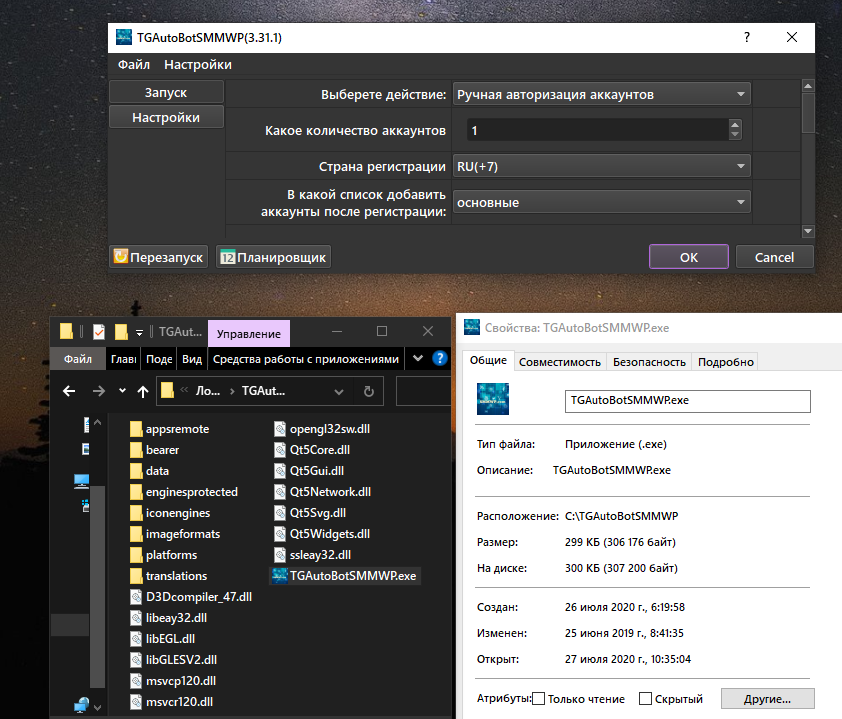Decrease the account count with down arrow
Image resolution: width=842 pixels, height=719 pixels.
(735, 134)
